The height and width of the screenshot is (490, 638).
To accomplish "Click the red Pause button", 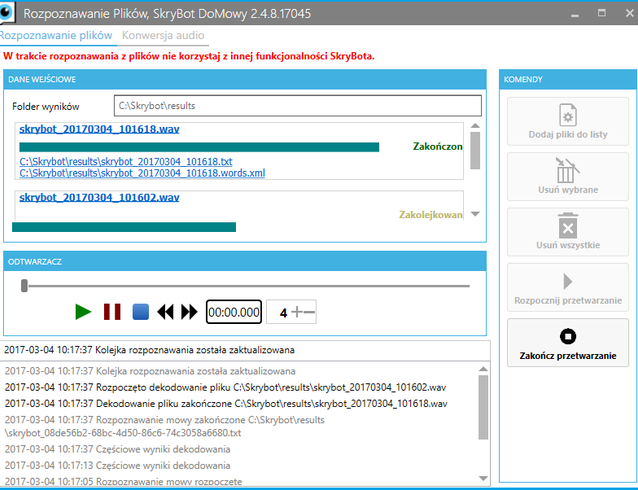I will tap(112, 312).
